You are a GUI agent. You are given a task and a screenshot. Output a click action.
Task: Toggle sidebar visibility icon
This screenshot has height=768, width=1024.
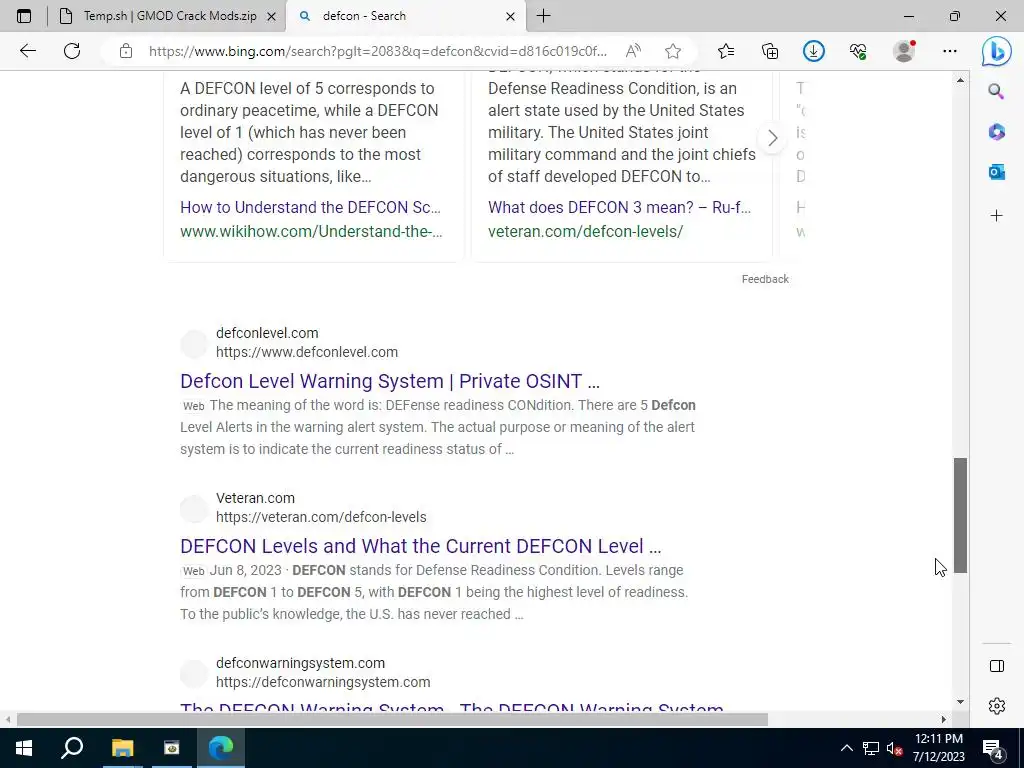coord(997,666)
